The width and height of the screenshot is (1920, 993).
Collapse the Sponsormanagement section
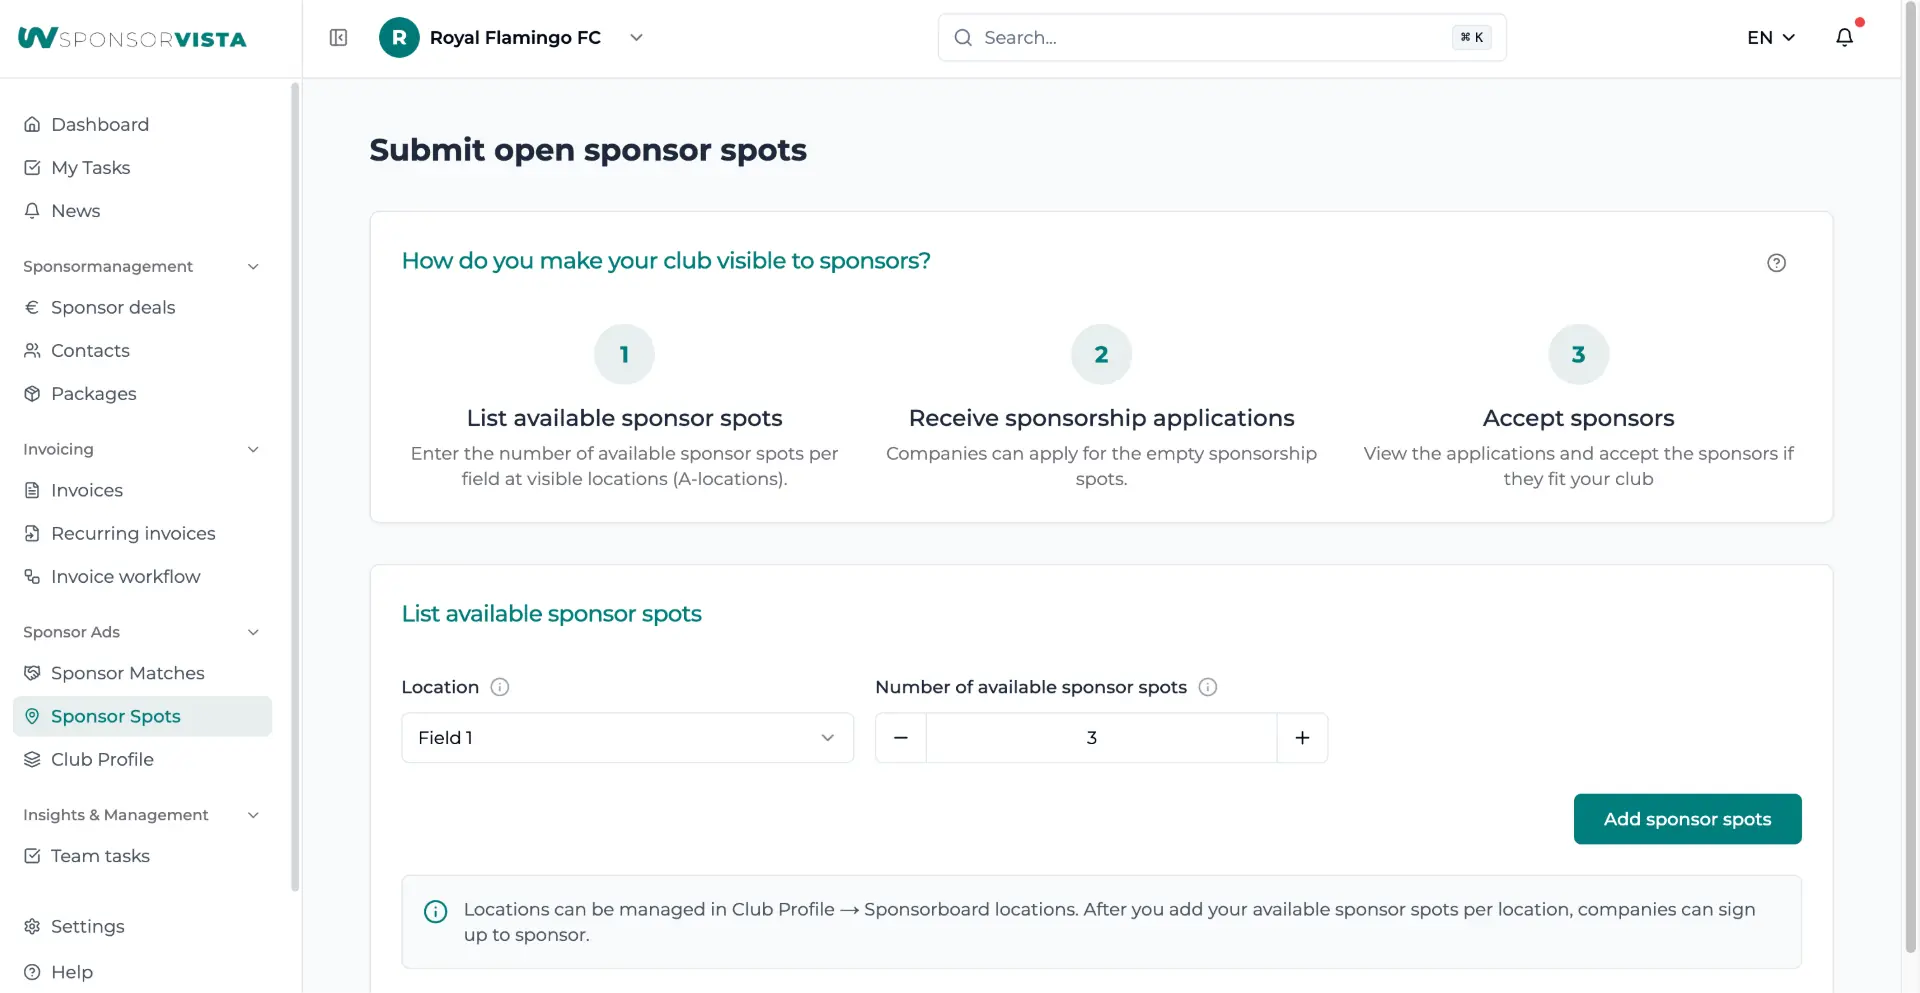(x=253, y=266)
